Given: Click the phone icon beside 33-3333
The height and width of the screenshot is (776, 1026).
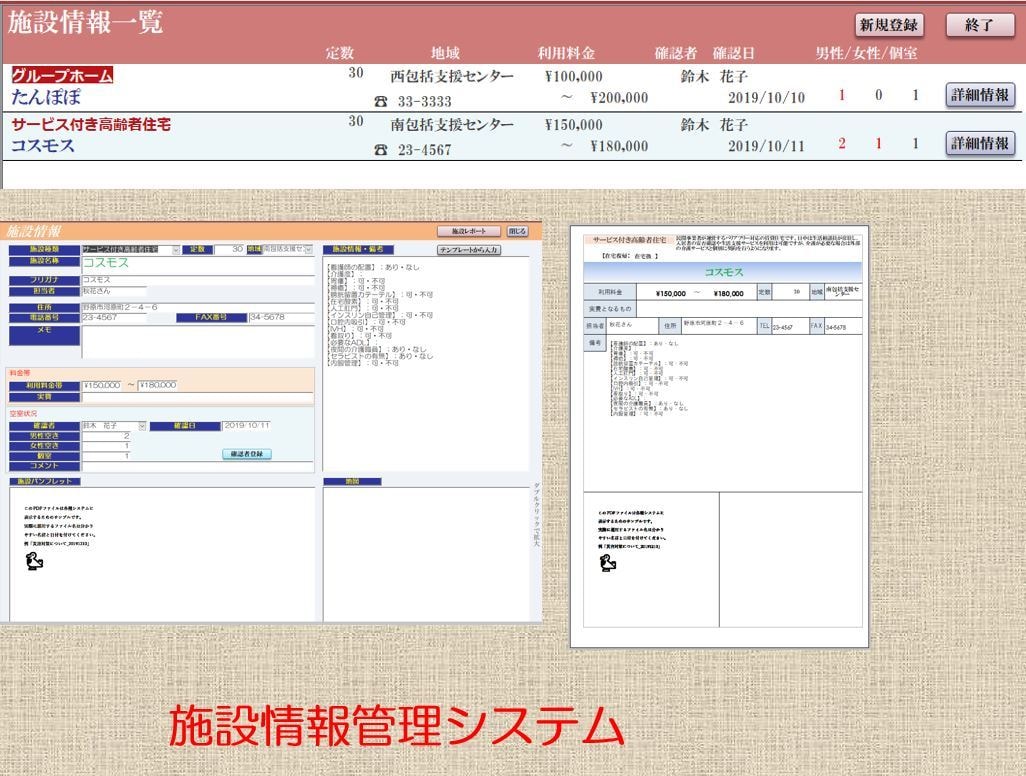Looking at the screenshot, I should (380, 101).
